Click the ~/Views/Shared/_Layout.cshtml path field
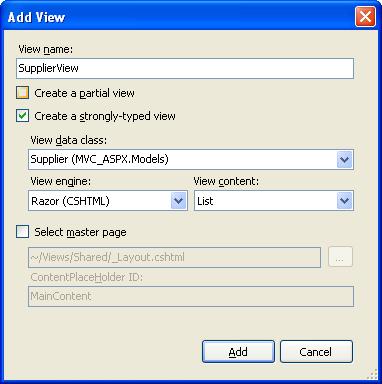The width and height of the screenshot is (382, 384). (x=175, y=257)
